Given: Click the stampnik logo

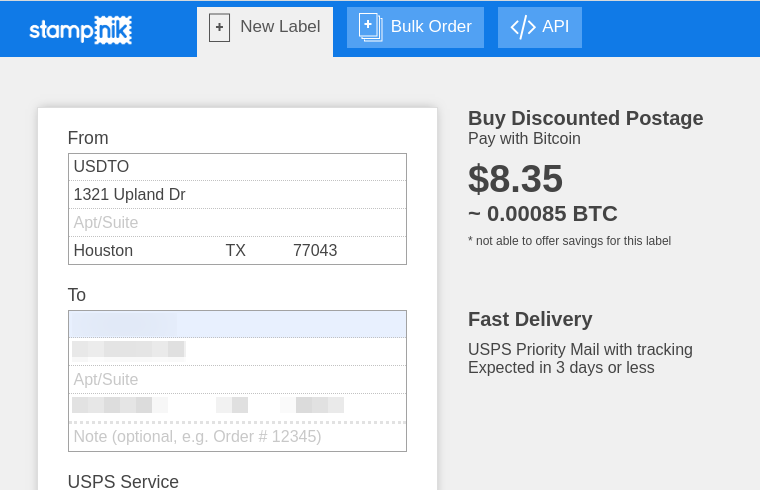Looking at the screenshot, I should click(80, 30).
